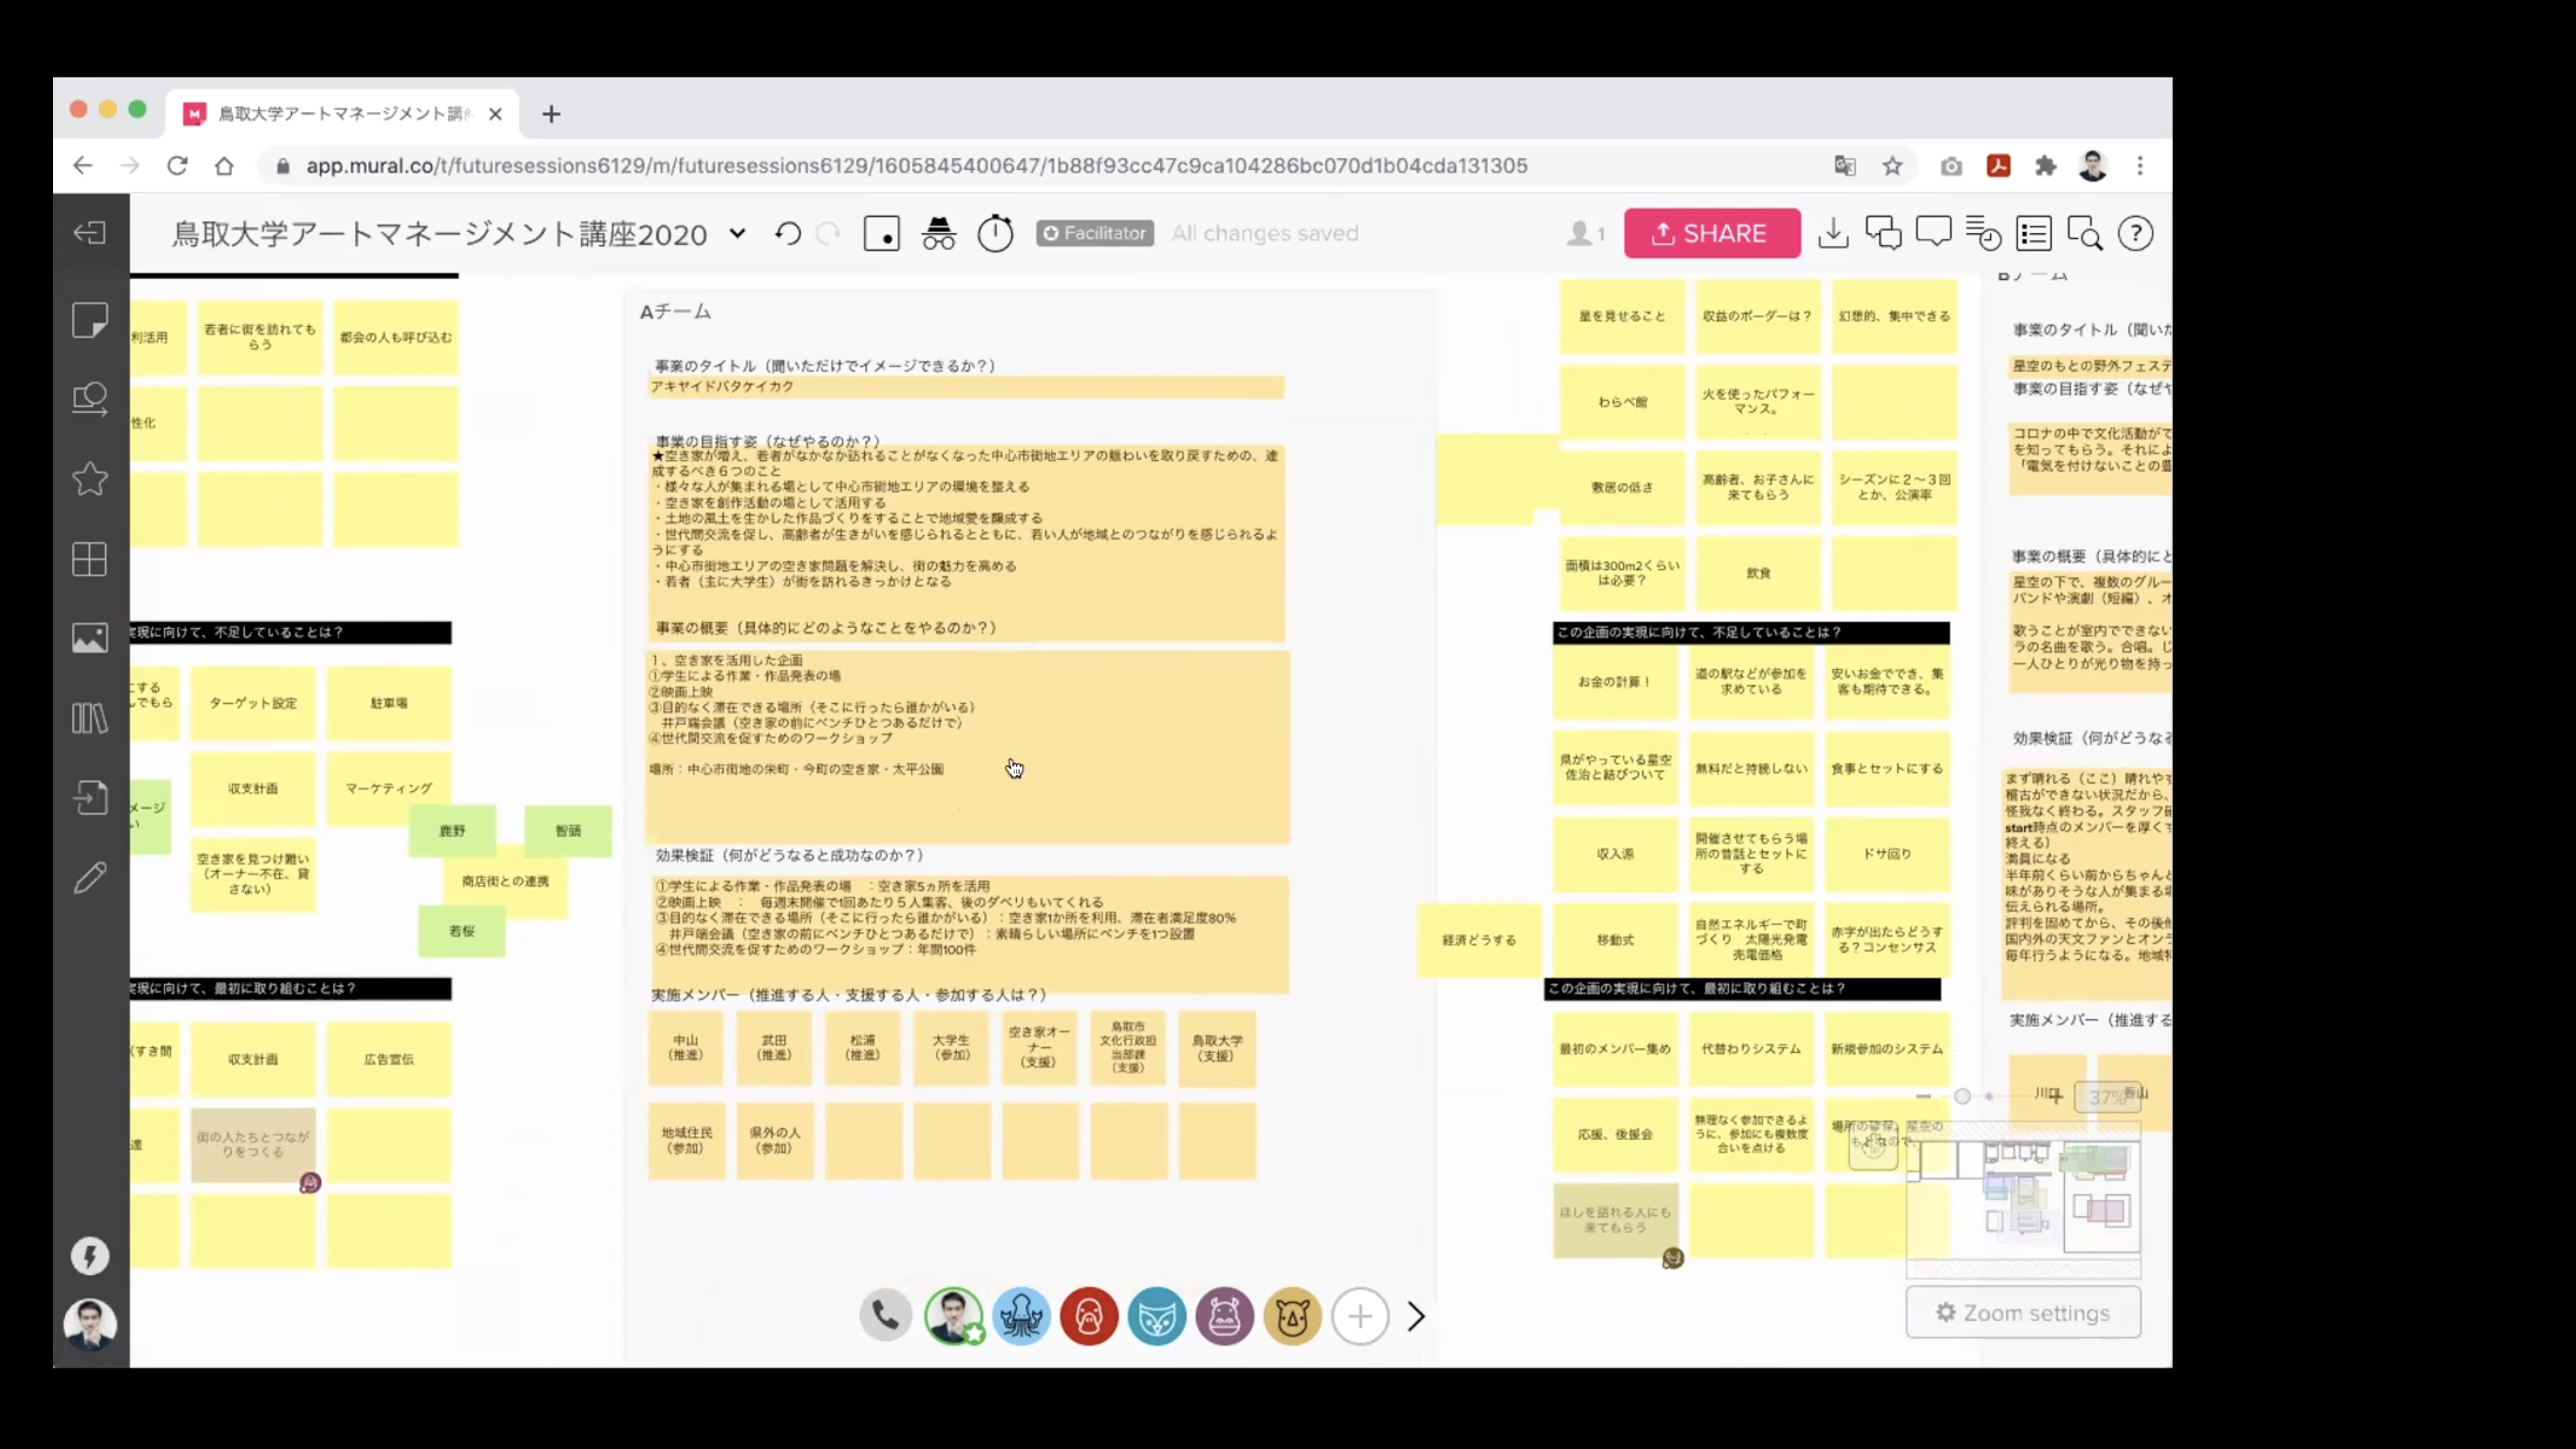Select the draw pencil tool
The image size is (2576, 1449).
[x=90, y=877]
